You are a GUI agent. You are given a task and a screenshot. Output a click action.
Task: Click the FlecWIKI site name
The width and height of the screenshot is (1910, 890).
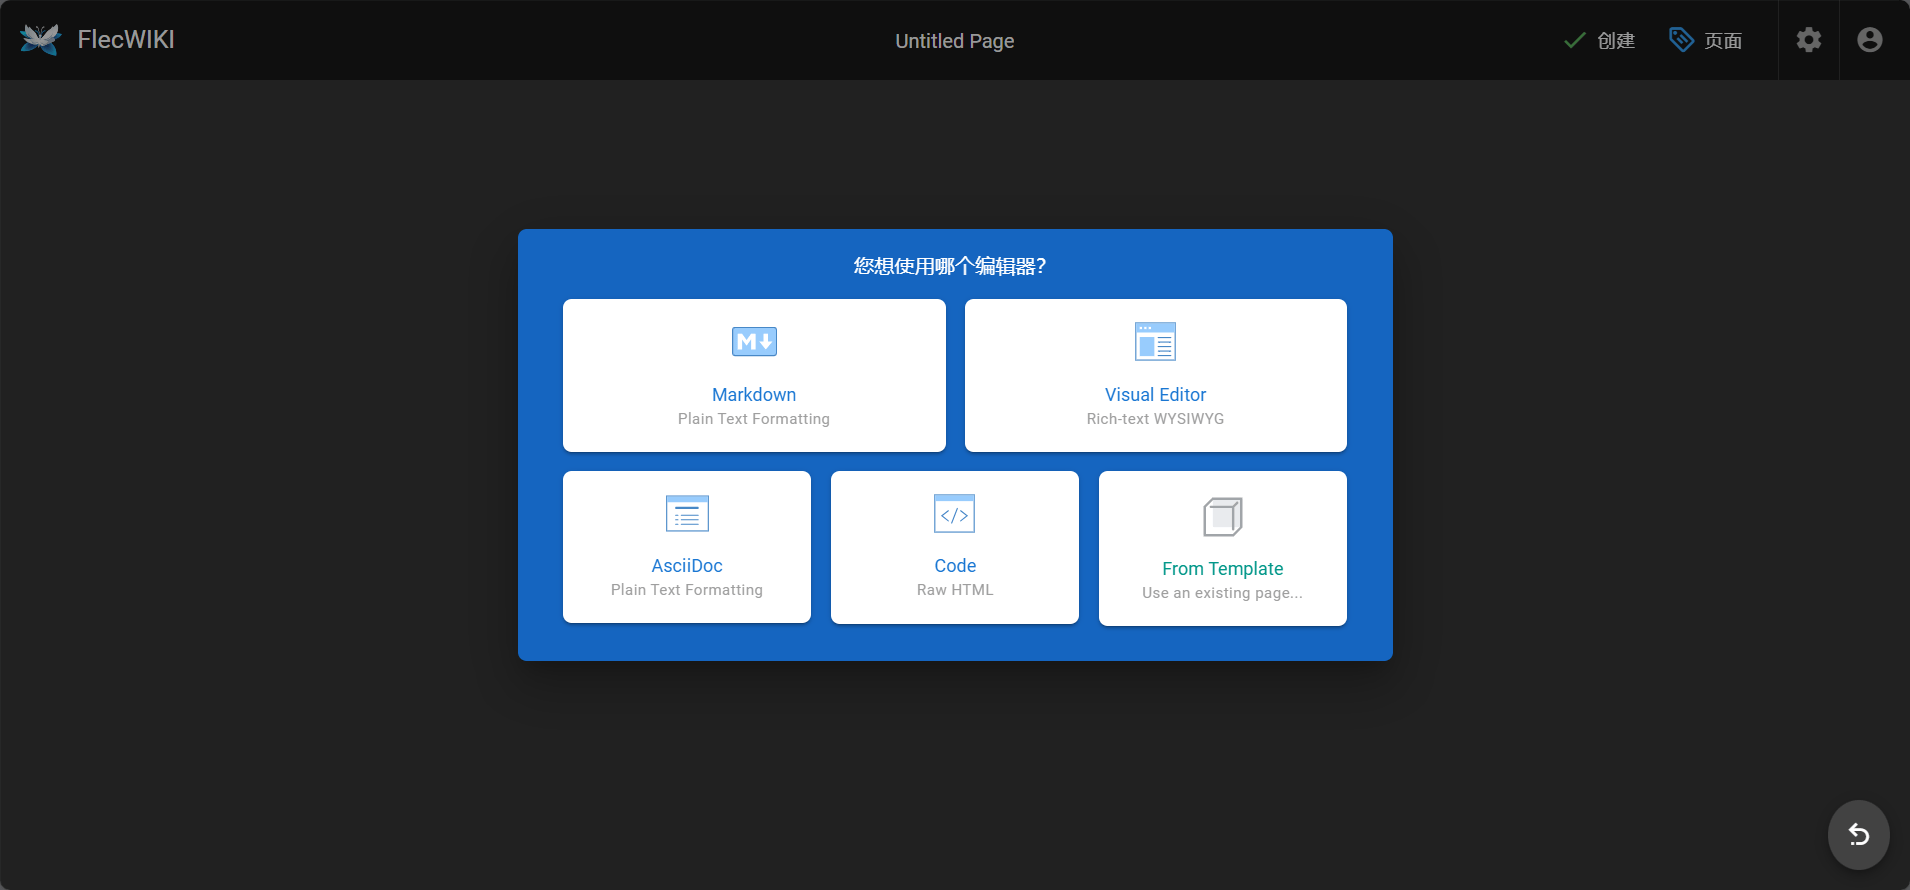(126, 40)
